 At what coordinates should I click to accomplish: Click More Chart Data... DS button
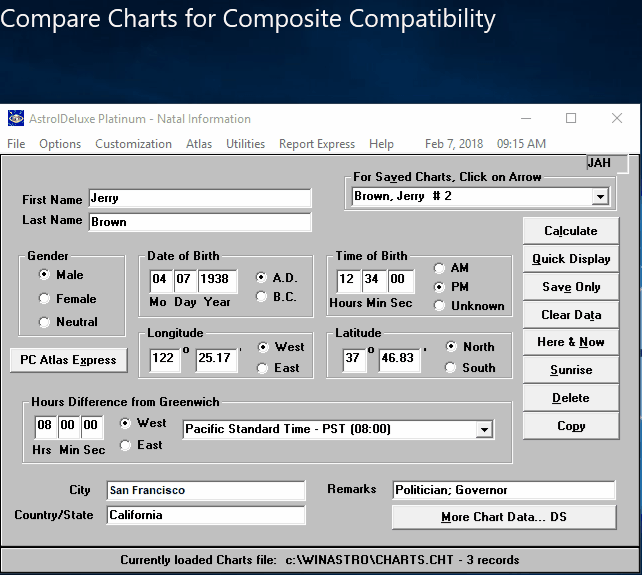click(503, 517)
